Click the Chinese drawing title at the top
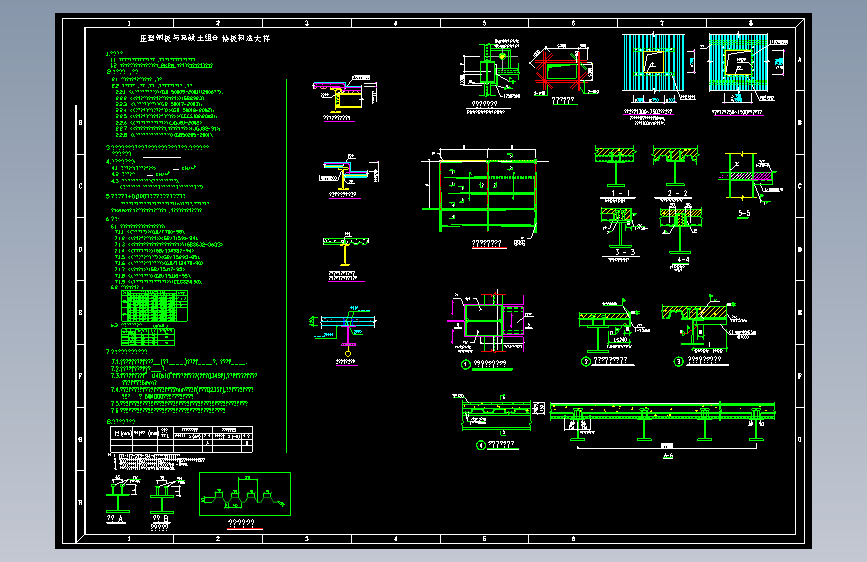The image size is (867, 562). (205, 38)
